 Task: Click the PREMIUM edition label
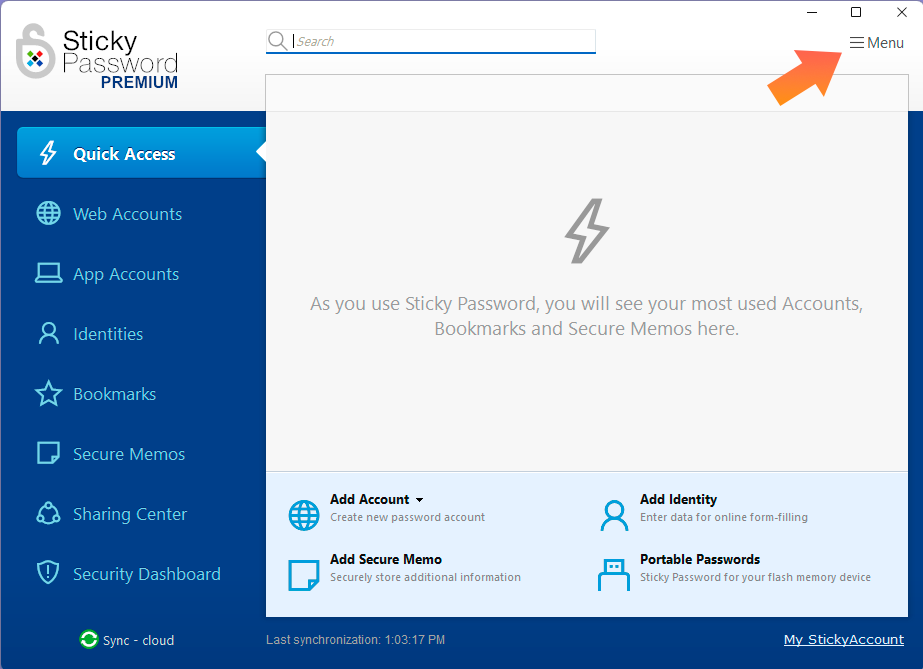pos(139,82)
